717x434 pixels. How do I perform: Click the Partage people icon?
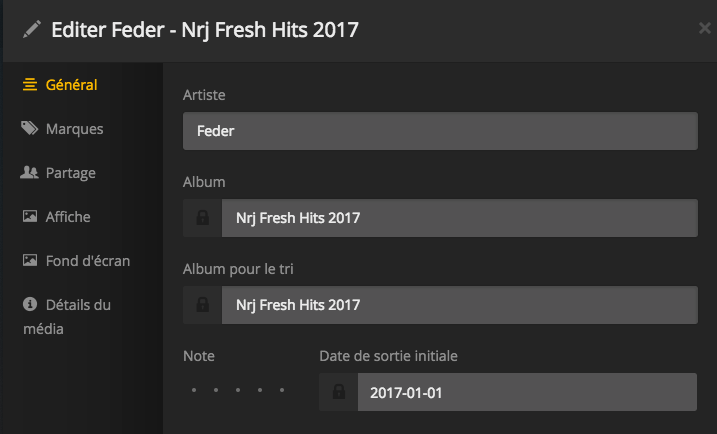[x=30, y=173]
